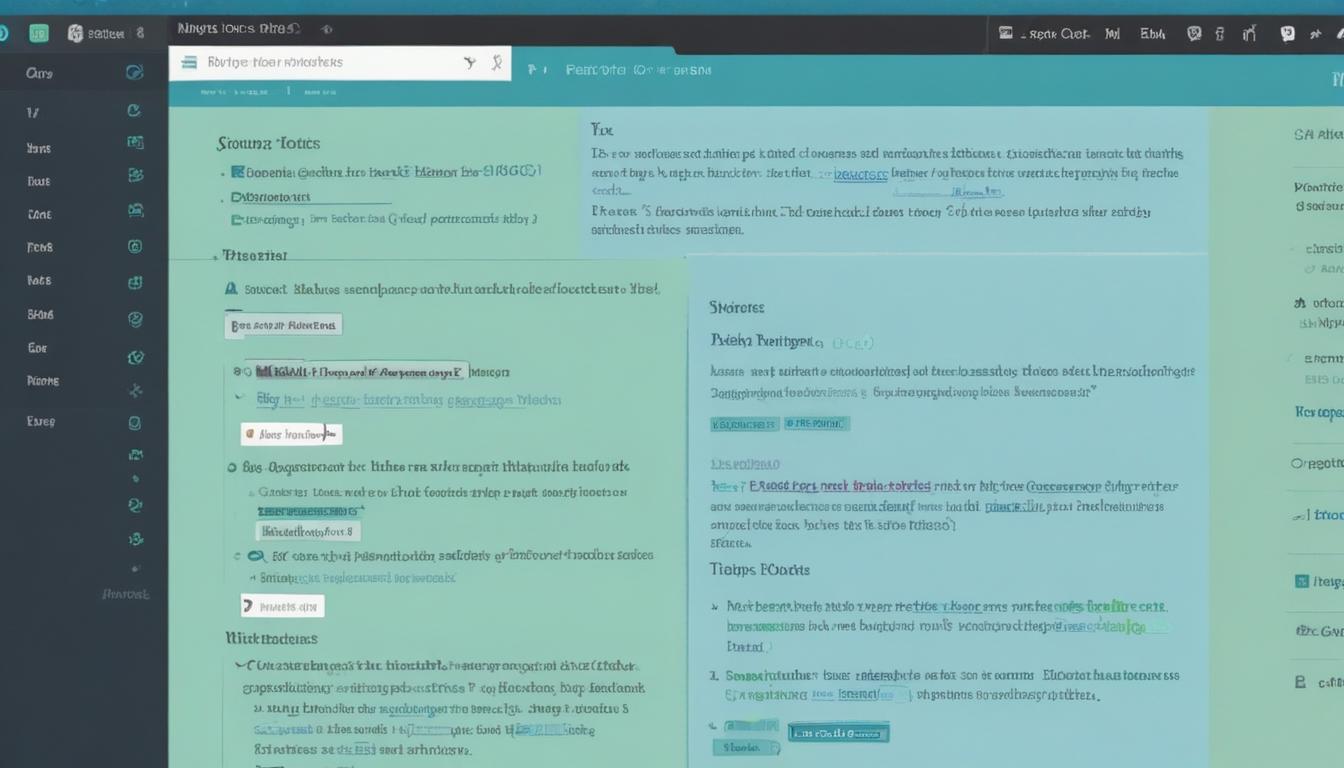This screenshot has width=1344, height=768.
Task: Click the white button with the orange dot
Action: pos(291,434)
